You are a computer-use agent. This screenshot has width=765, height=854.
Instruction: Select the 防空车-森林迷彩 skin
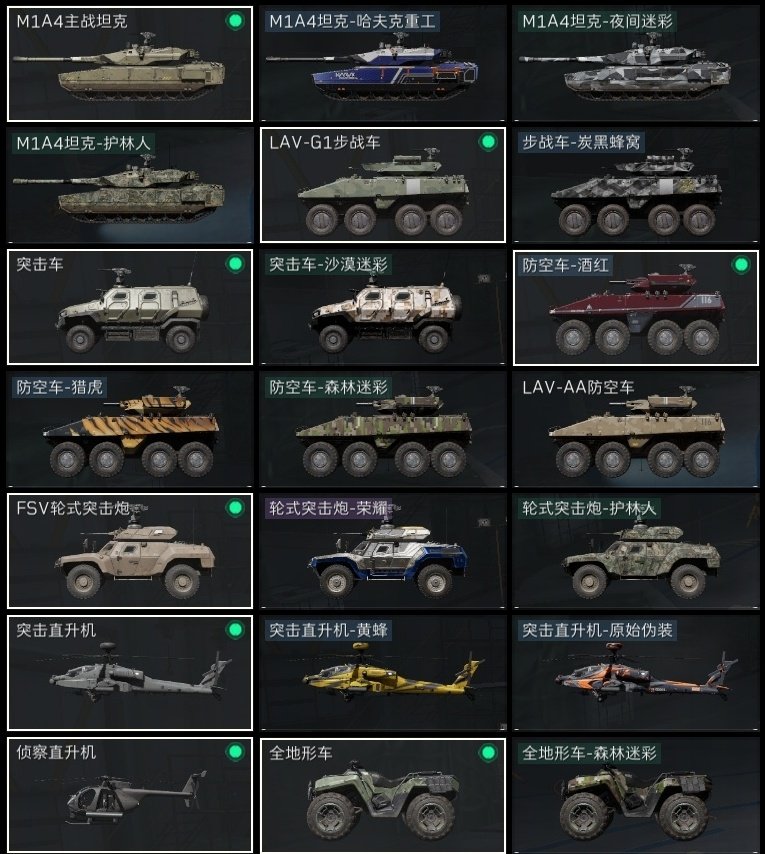(383, 429)
